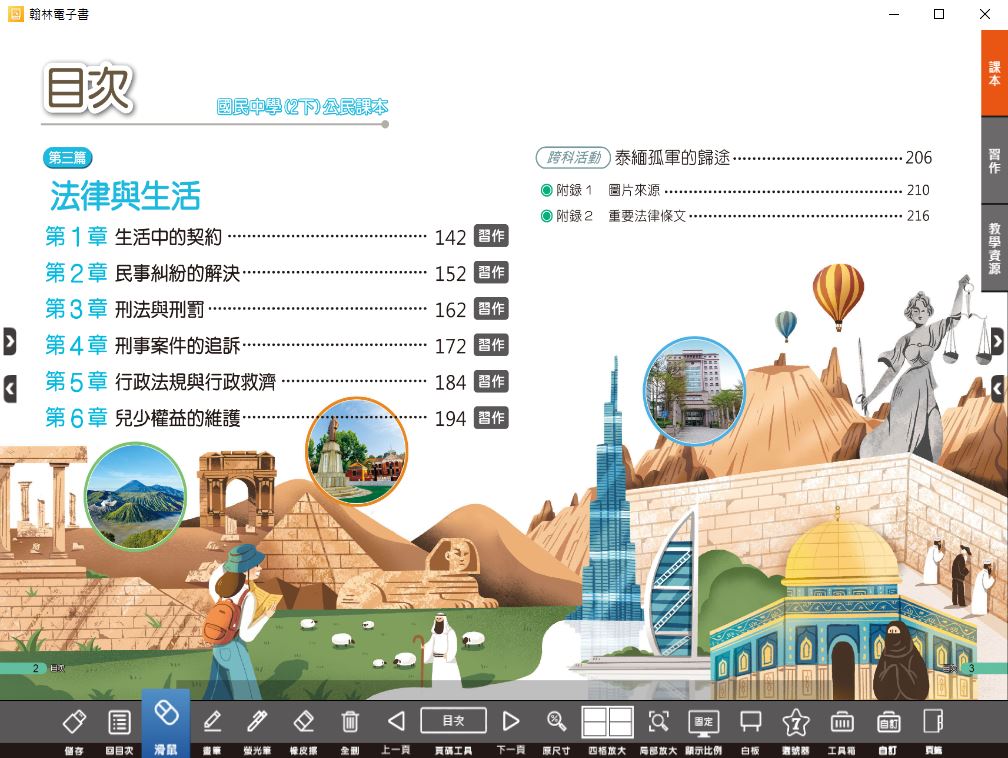Click the volcano mountain circular photo

click(x=136, y=496)
